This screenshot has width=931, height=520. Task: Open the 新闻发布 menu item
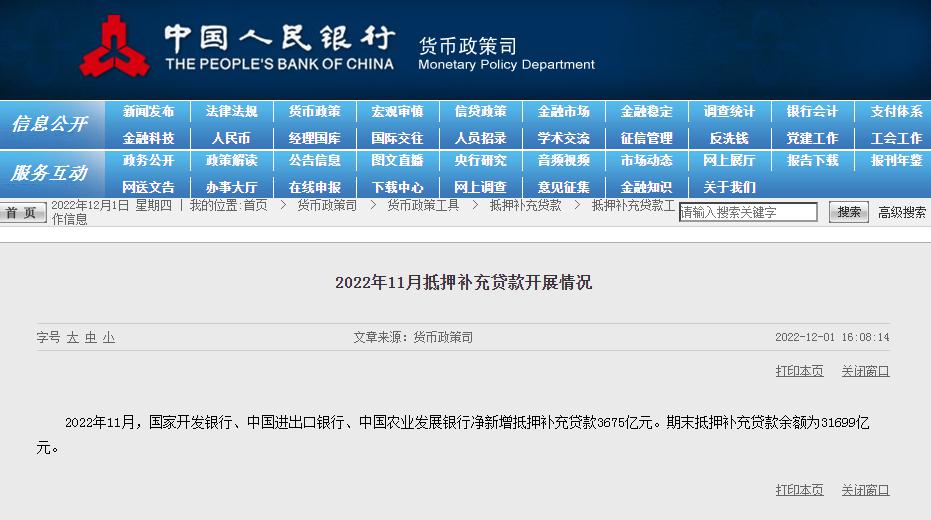[x=148, y=112]
